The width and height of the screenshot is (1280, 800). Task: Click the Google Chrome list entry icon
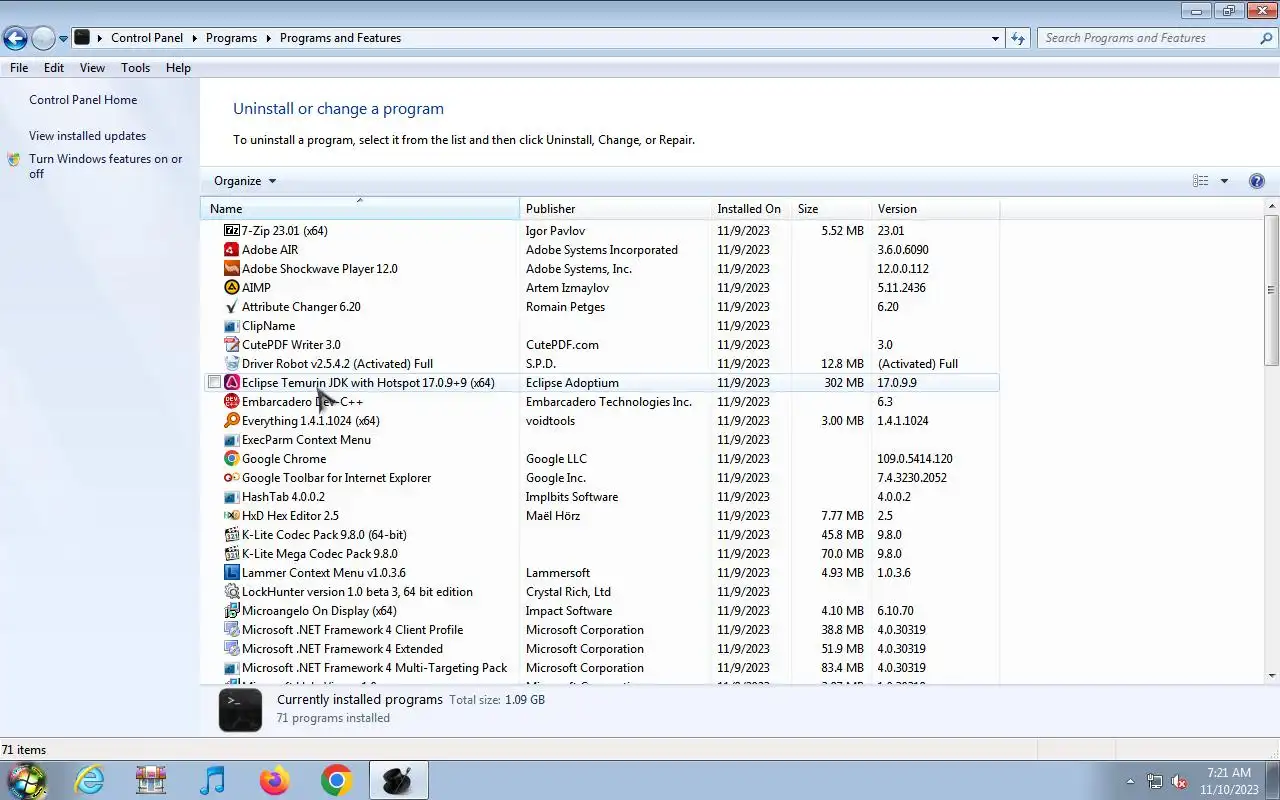click(232, 459)
